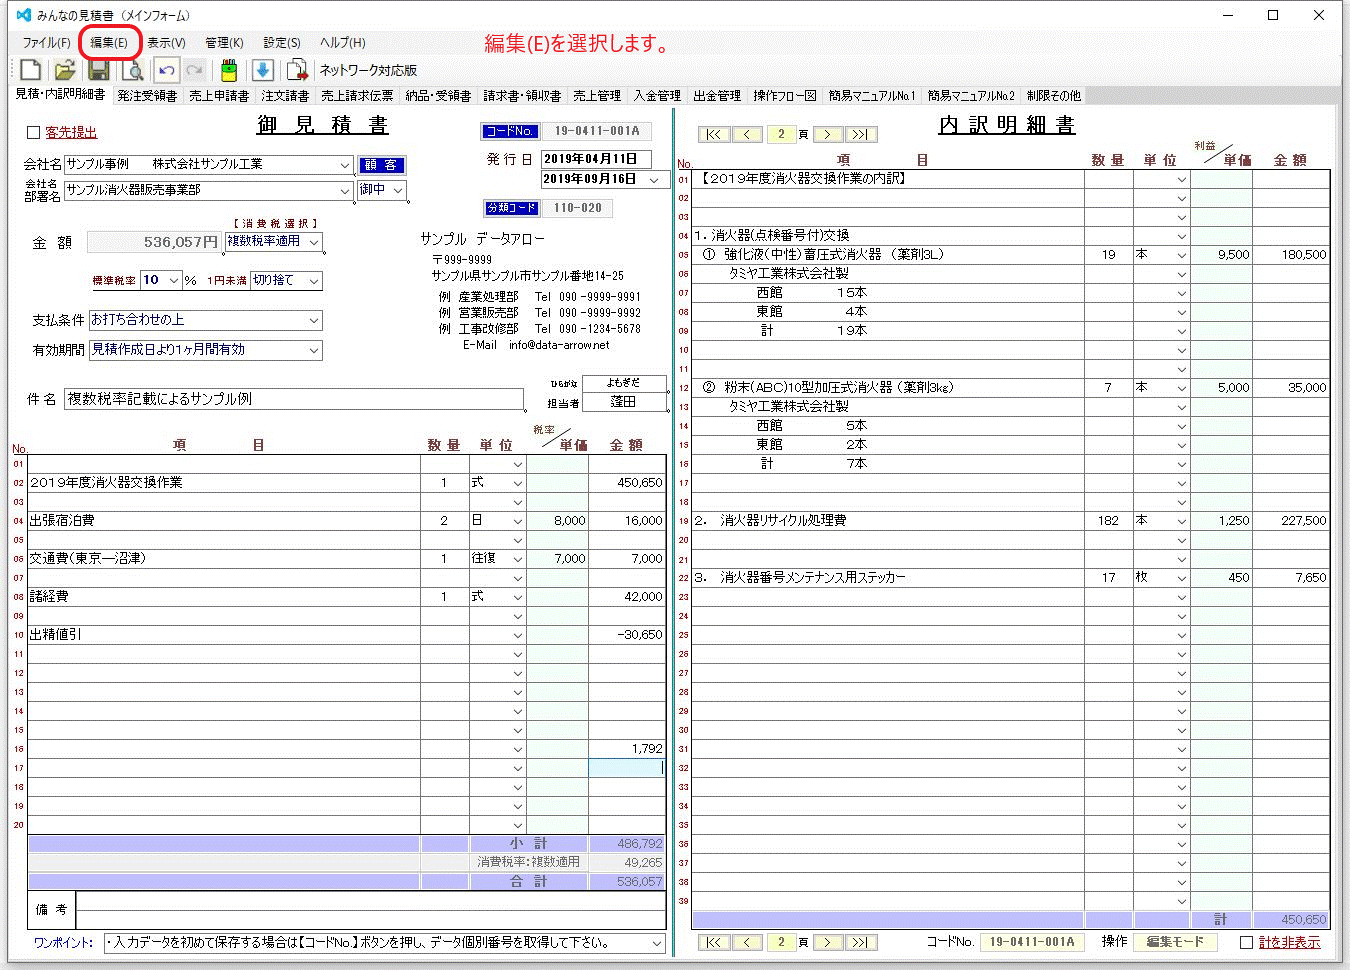
Task: Click the 227,500 amount cell
Action: [x=1291, y=521]
